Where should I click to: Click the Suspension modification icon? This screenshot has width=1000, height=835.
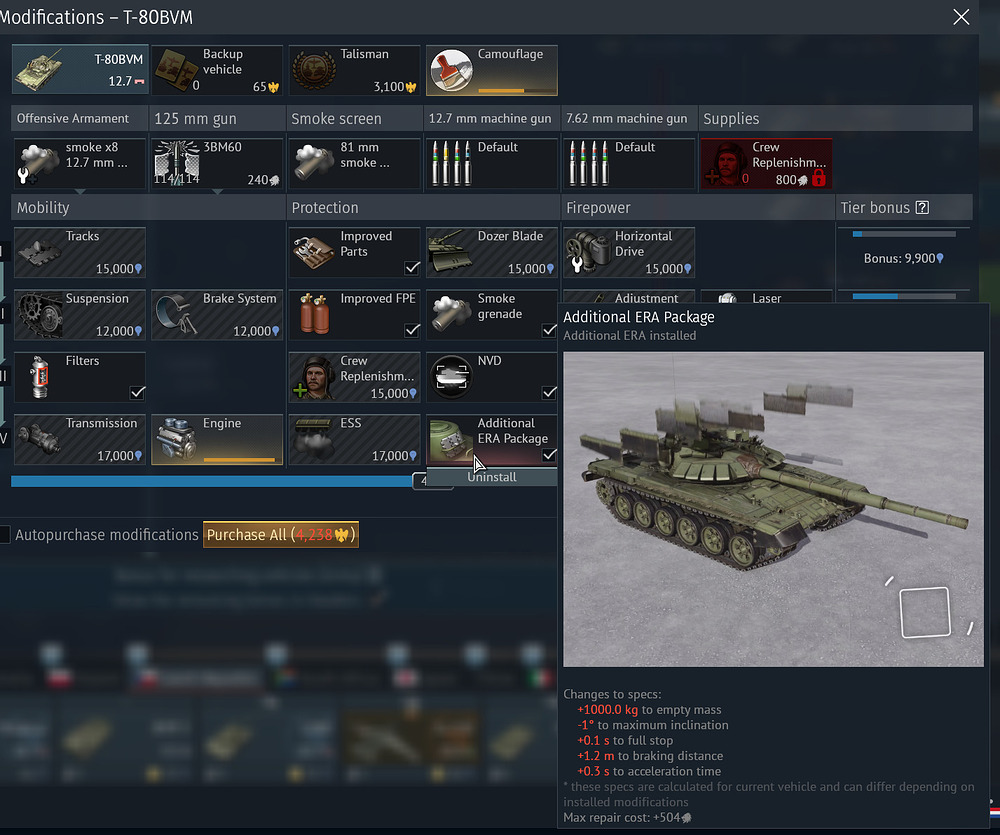click(41, 315)
